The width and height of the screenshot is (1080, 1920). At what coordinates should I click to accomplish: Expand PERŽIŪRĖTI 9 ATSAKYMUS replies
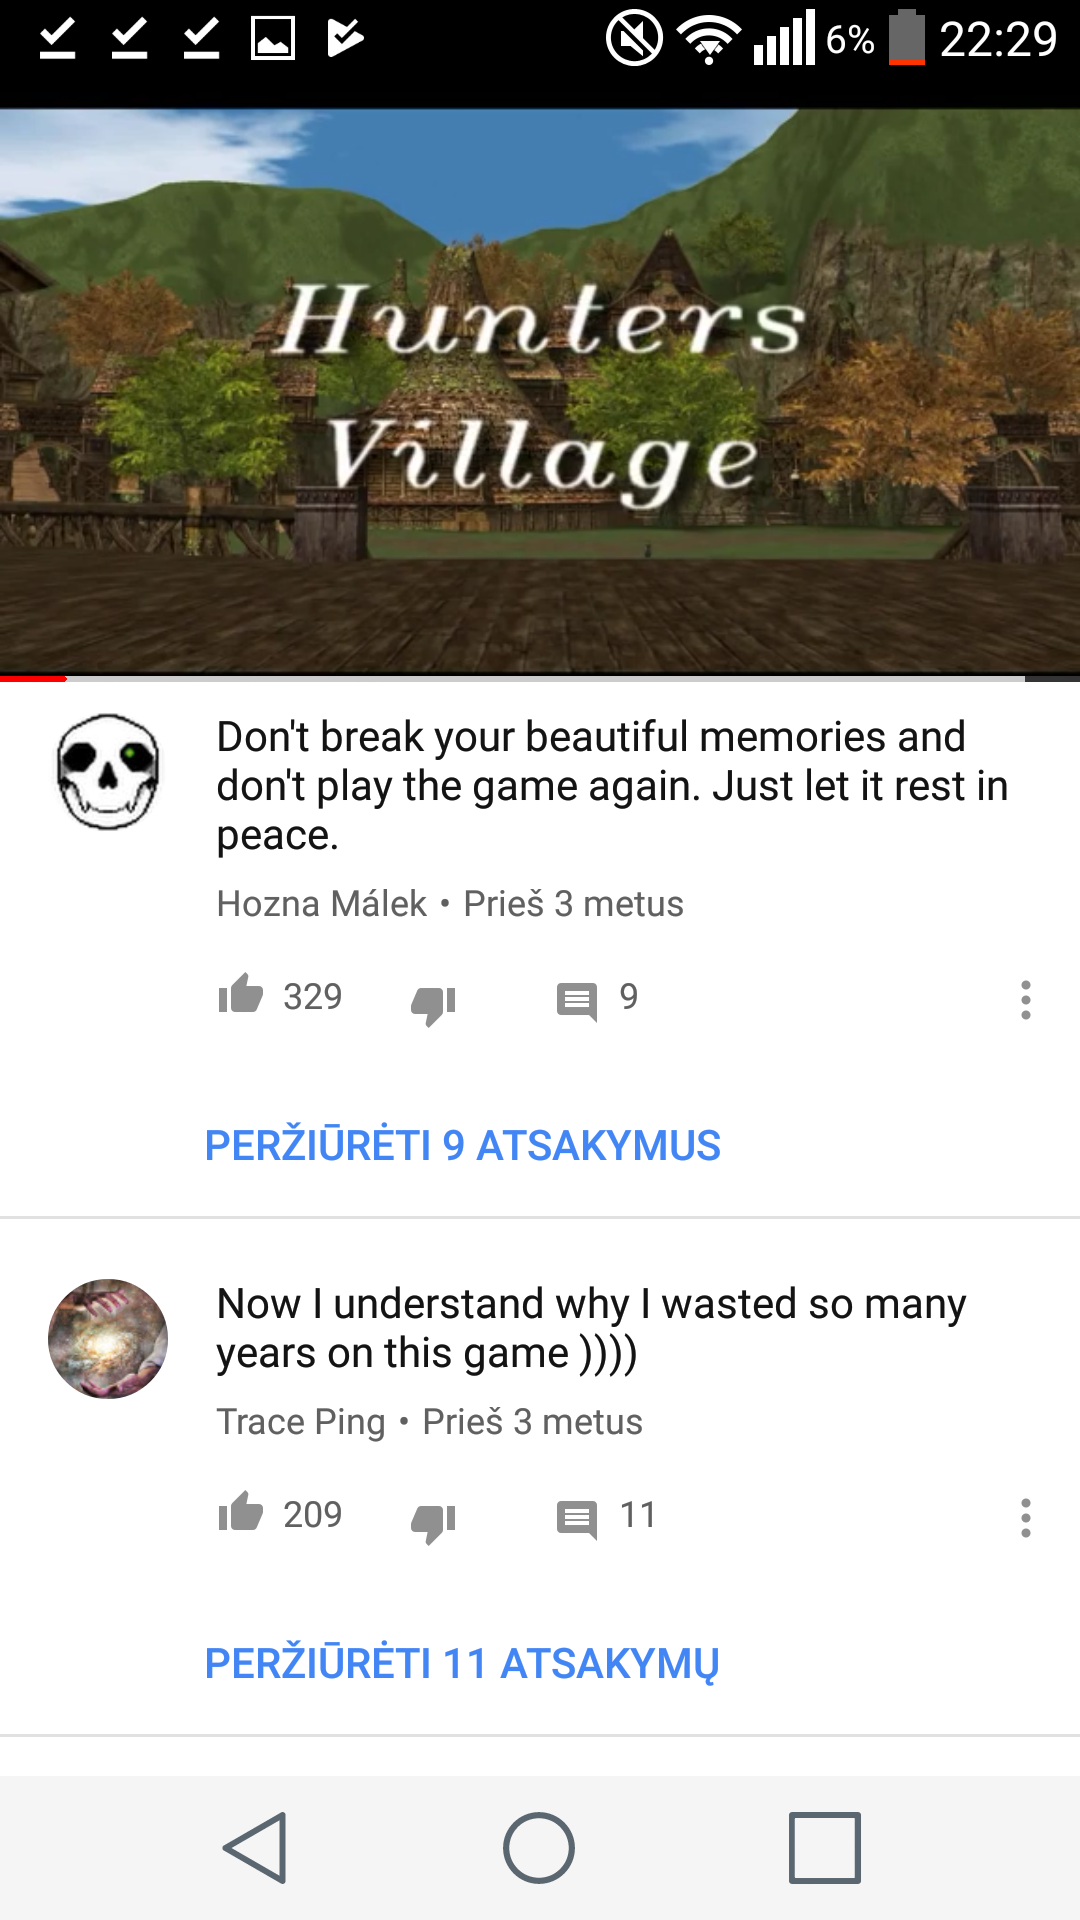pyautogui.click(x=462, y=1145)
